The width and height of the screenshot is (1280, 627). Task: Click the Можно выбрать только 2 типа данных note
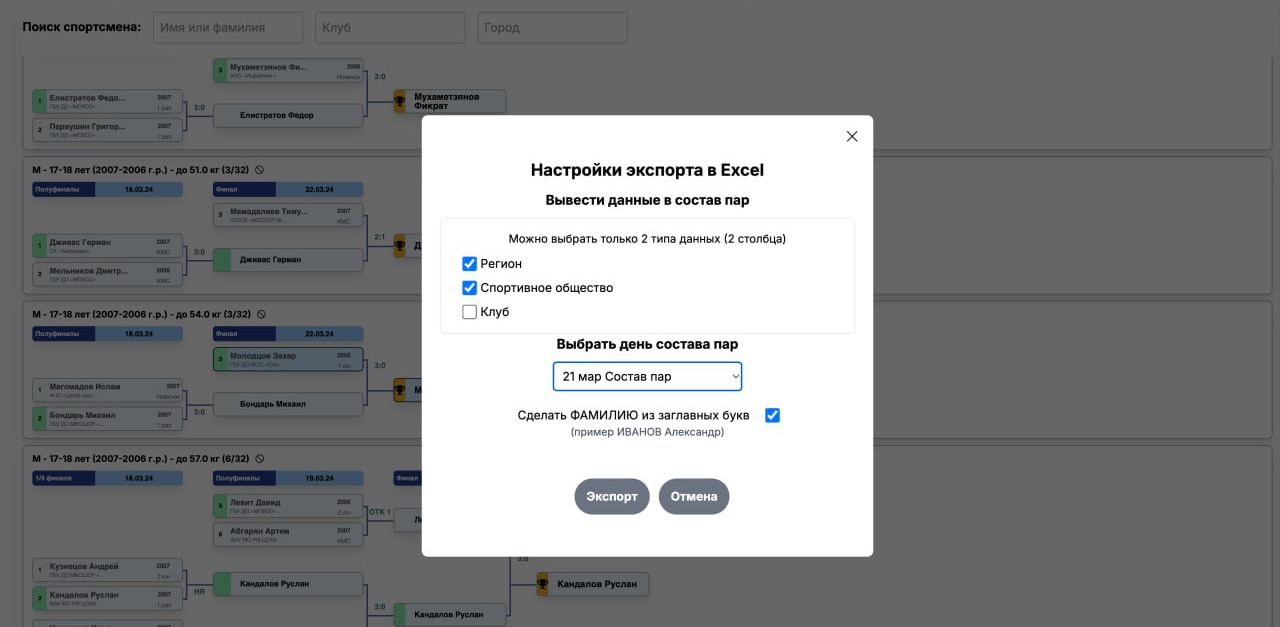point(647,239)
